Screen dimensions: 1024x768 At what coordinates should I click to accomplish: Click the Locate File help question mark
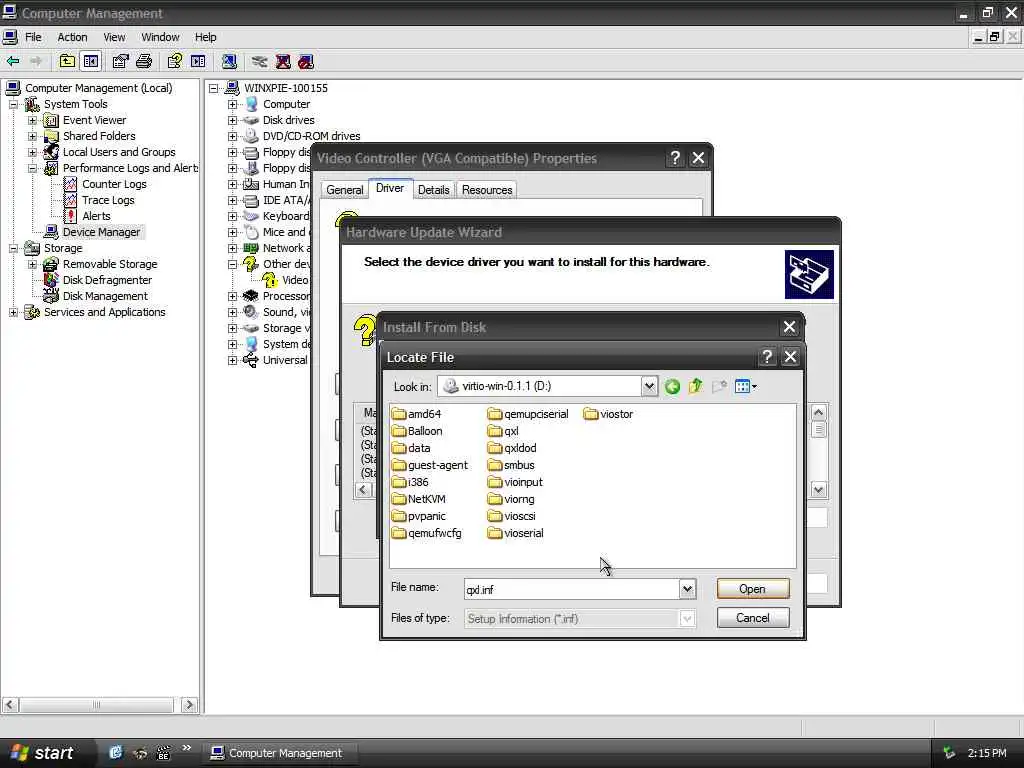click(767, 357)
